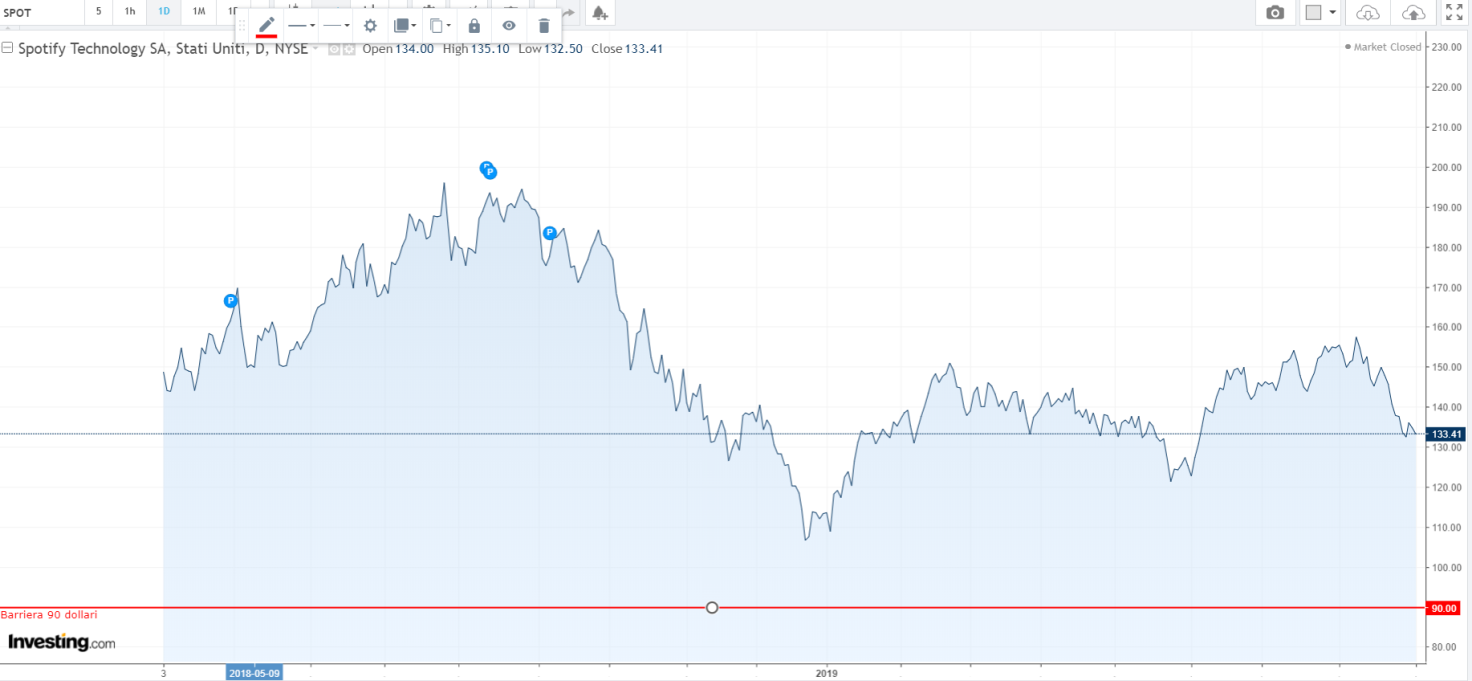Click the redo arrow in top toolbar
The image size is (1472, 681).
coord(569,12)
